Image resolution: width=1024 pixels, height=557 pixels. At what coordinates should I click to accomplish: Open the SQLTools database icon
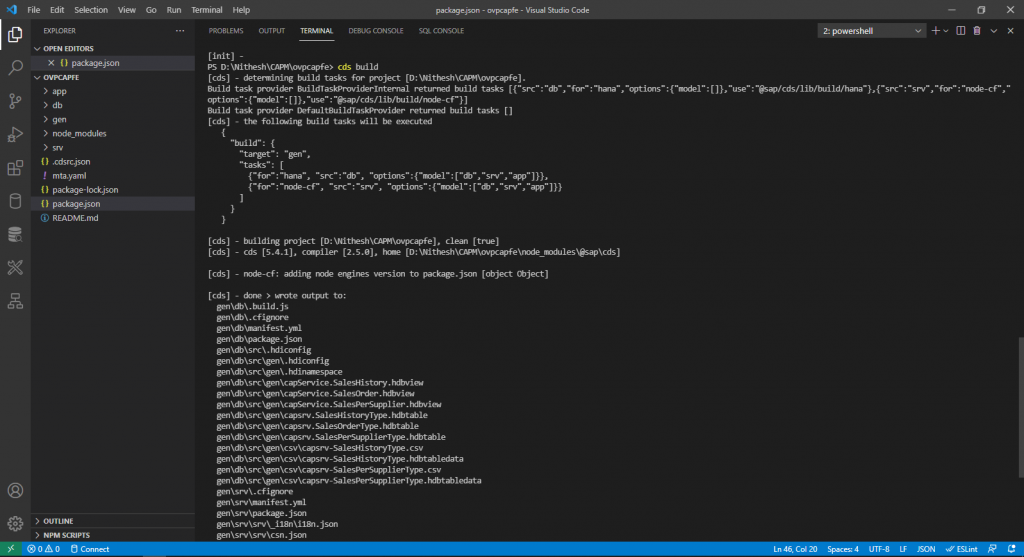[15, 201]
